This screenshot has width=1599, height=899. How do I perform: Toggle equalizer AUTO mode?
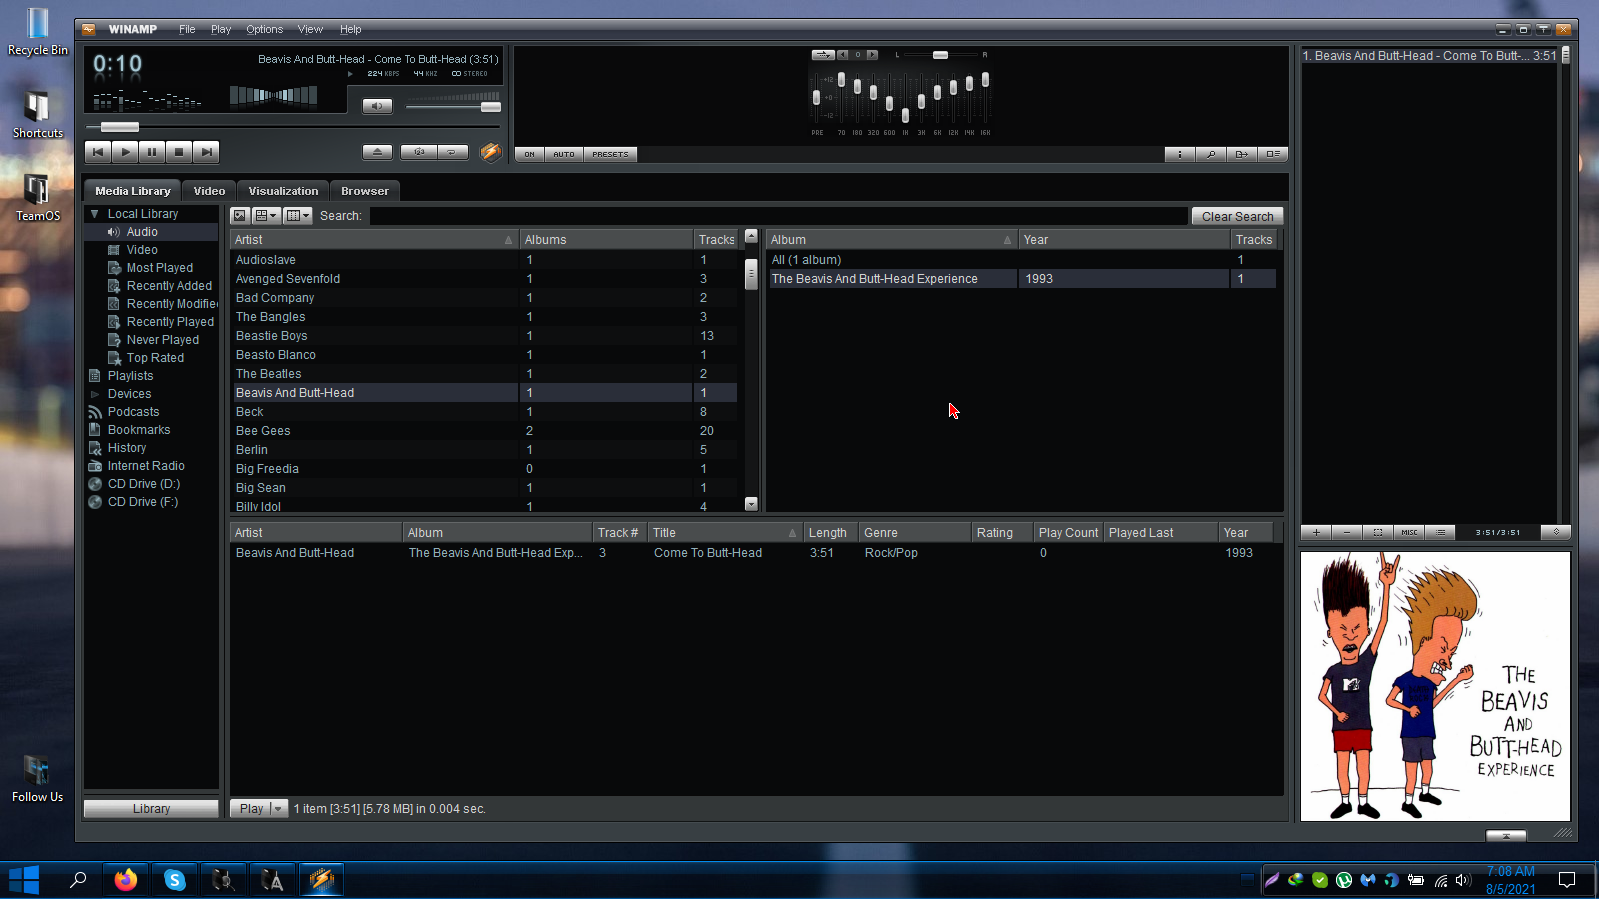564,154
